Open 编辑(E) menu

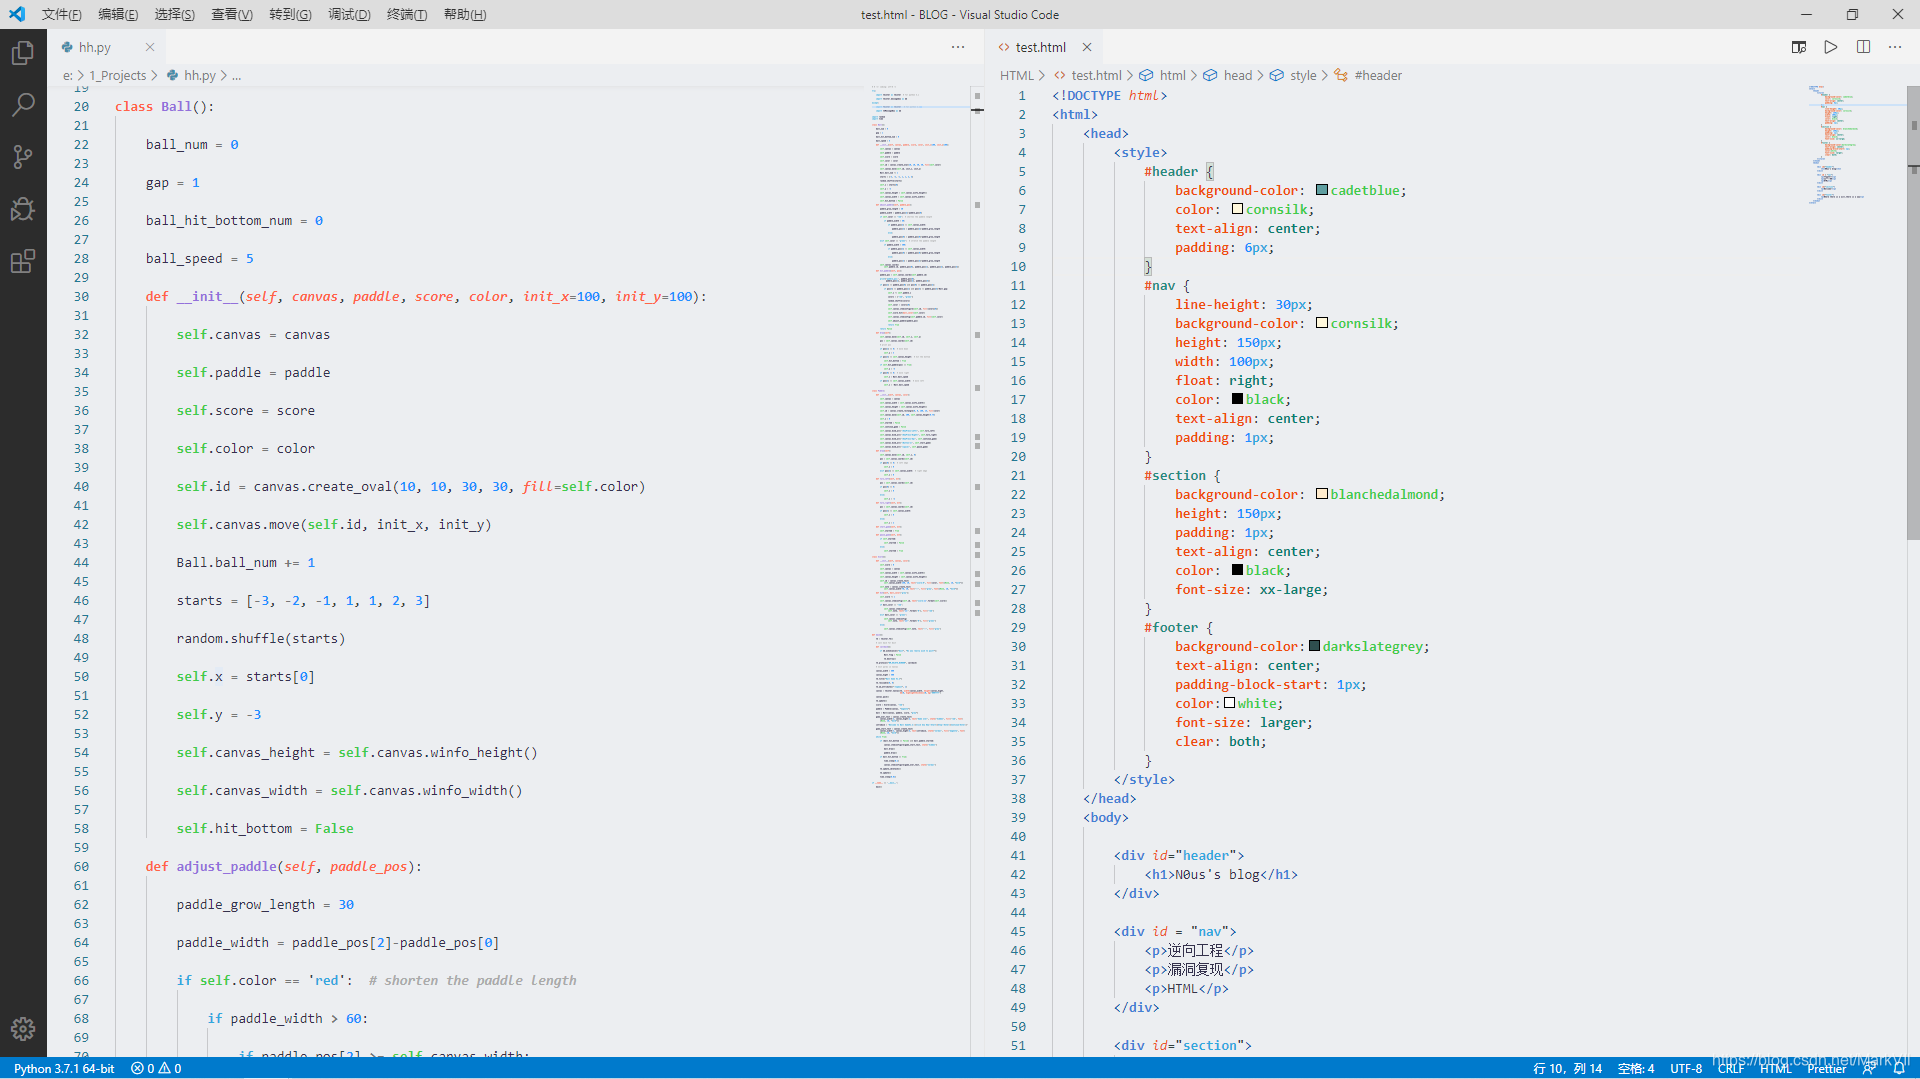[x=118, y=14]
